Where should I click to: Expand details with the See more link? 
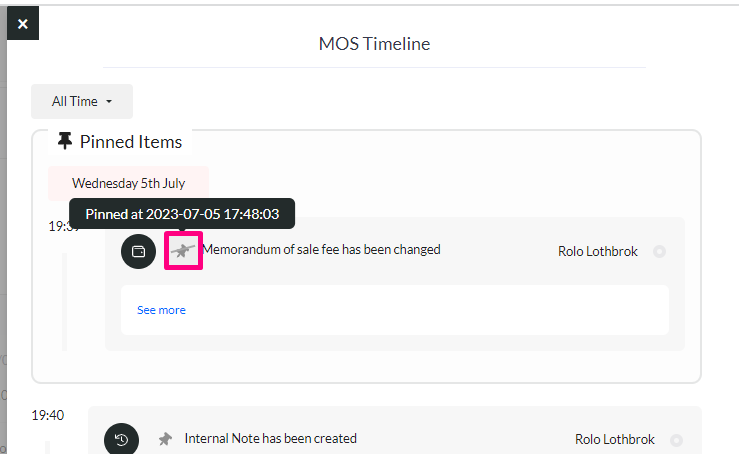tap(161, 310)
